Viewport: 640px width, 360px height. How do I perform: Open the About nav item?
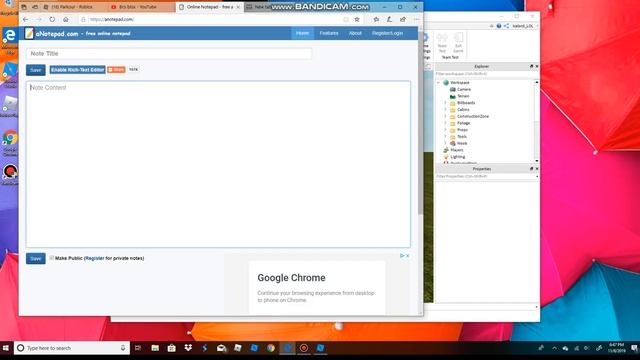point(355,33)
